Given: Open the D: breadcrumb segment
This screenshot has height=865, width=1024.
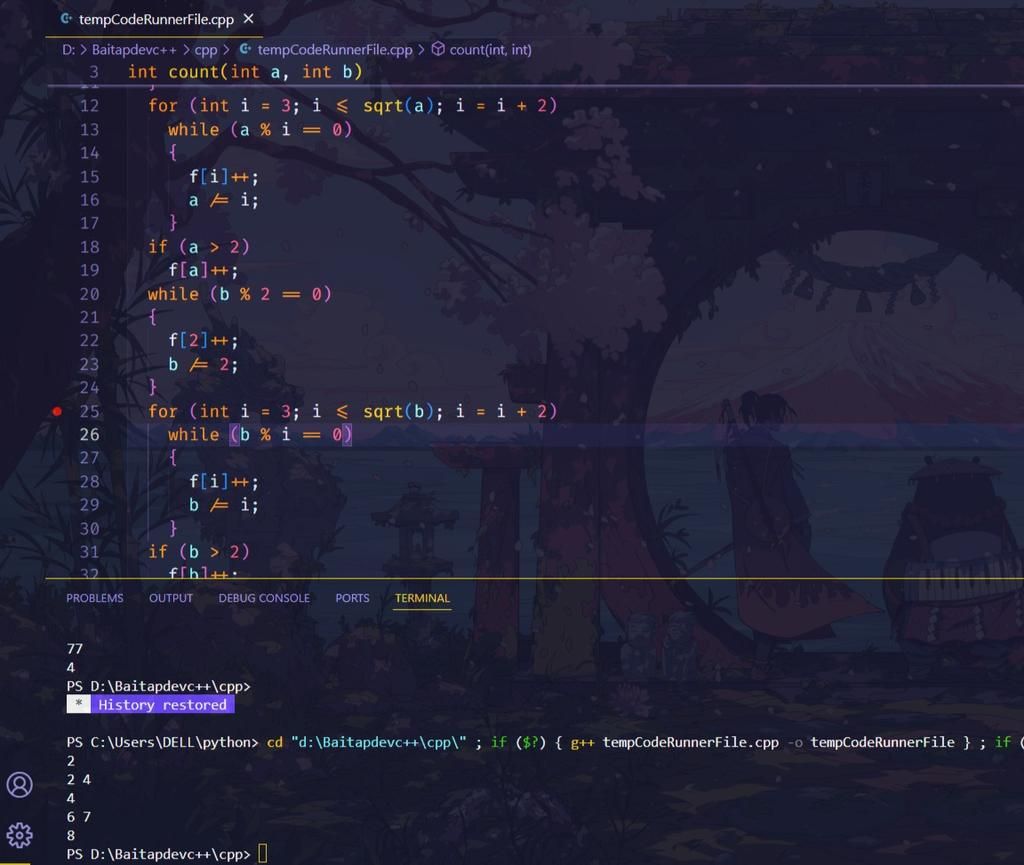Looking at the screenshot, I should tap(68, 50).
